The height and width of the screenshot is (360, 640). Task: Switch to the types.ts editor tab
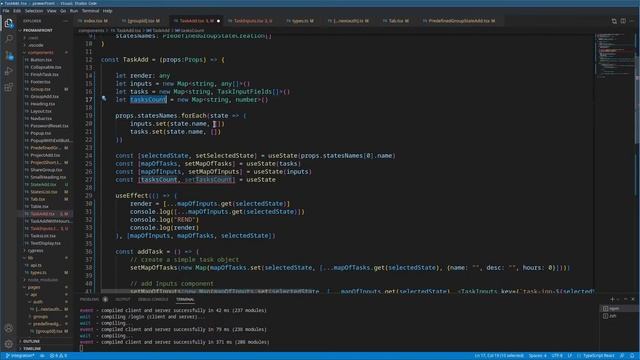click(x=303, y=21)
